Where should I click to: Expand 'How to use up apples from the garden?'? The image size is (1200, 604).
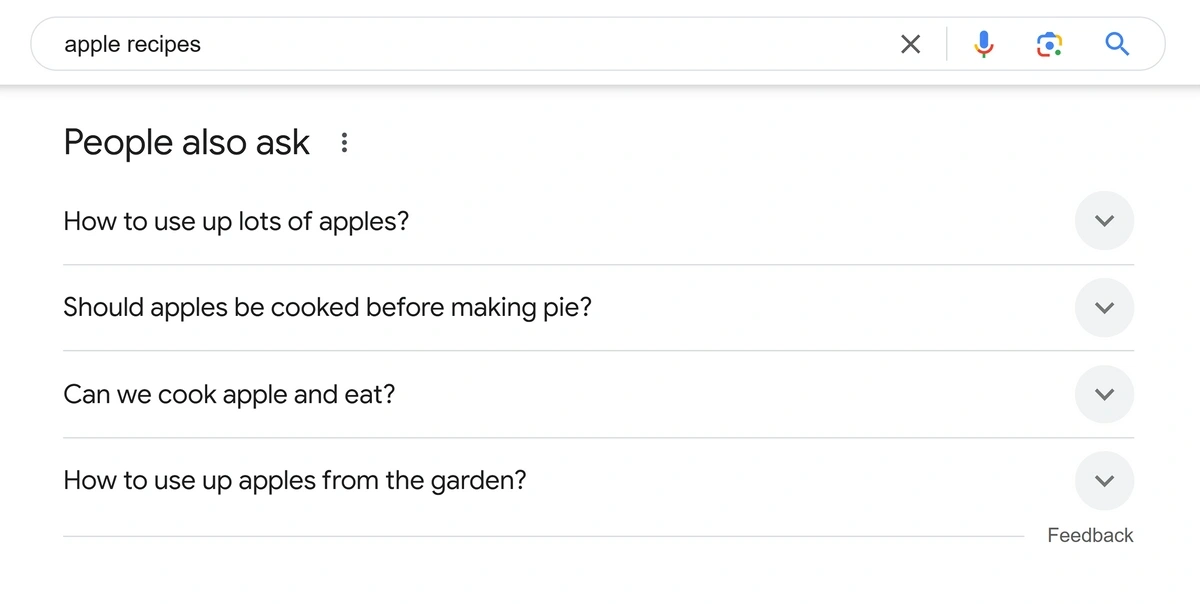(1104, 480)
